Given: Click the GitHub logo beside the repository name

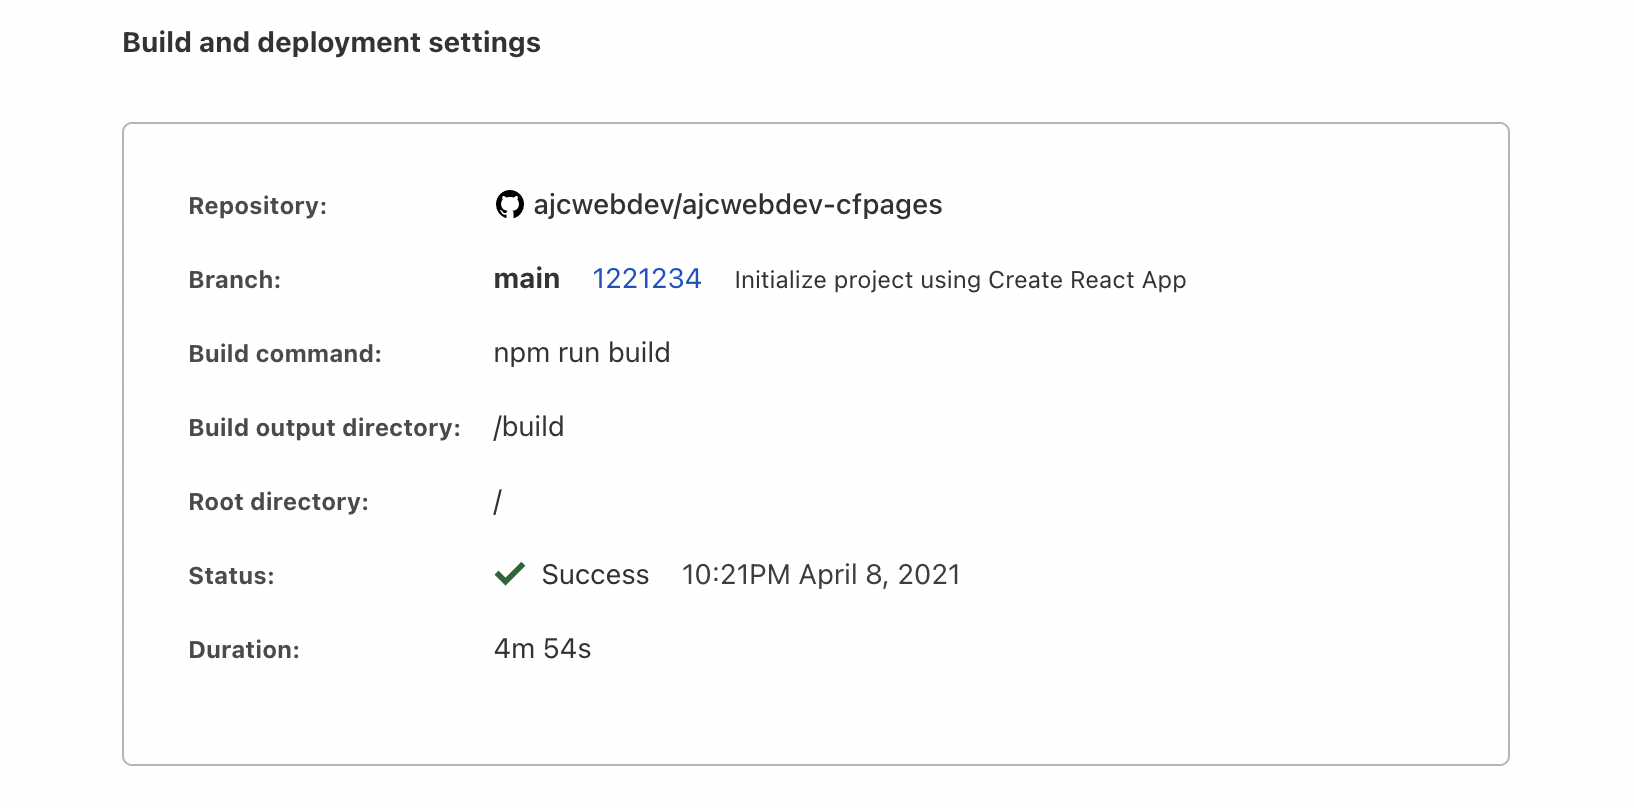Looking at the screenshot, I should point(510,205).
